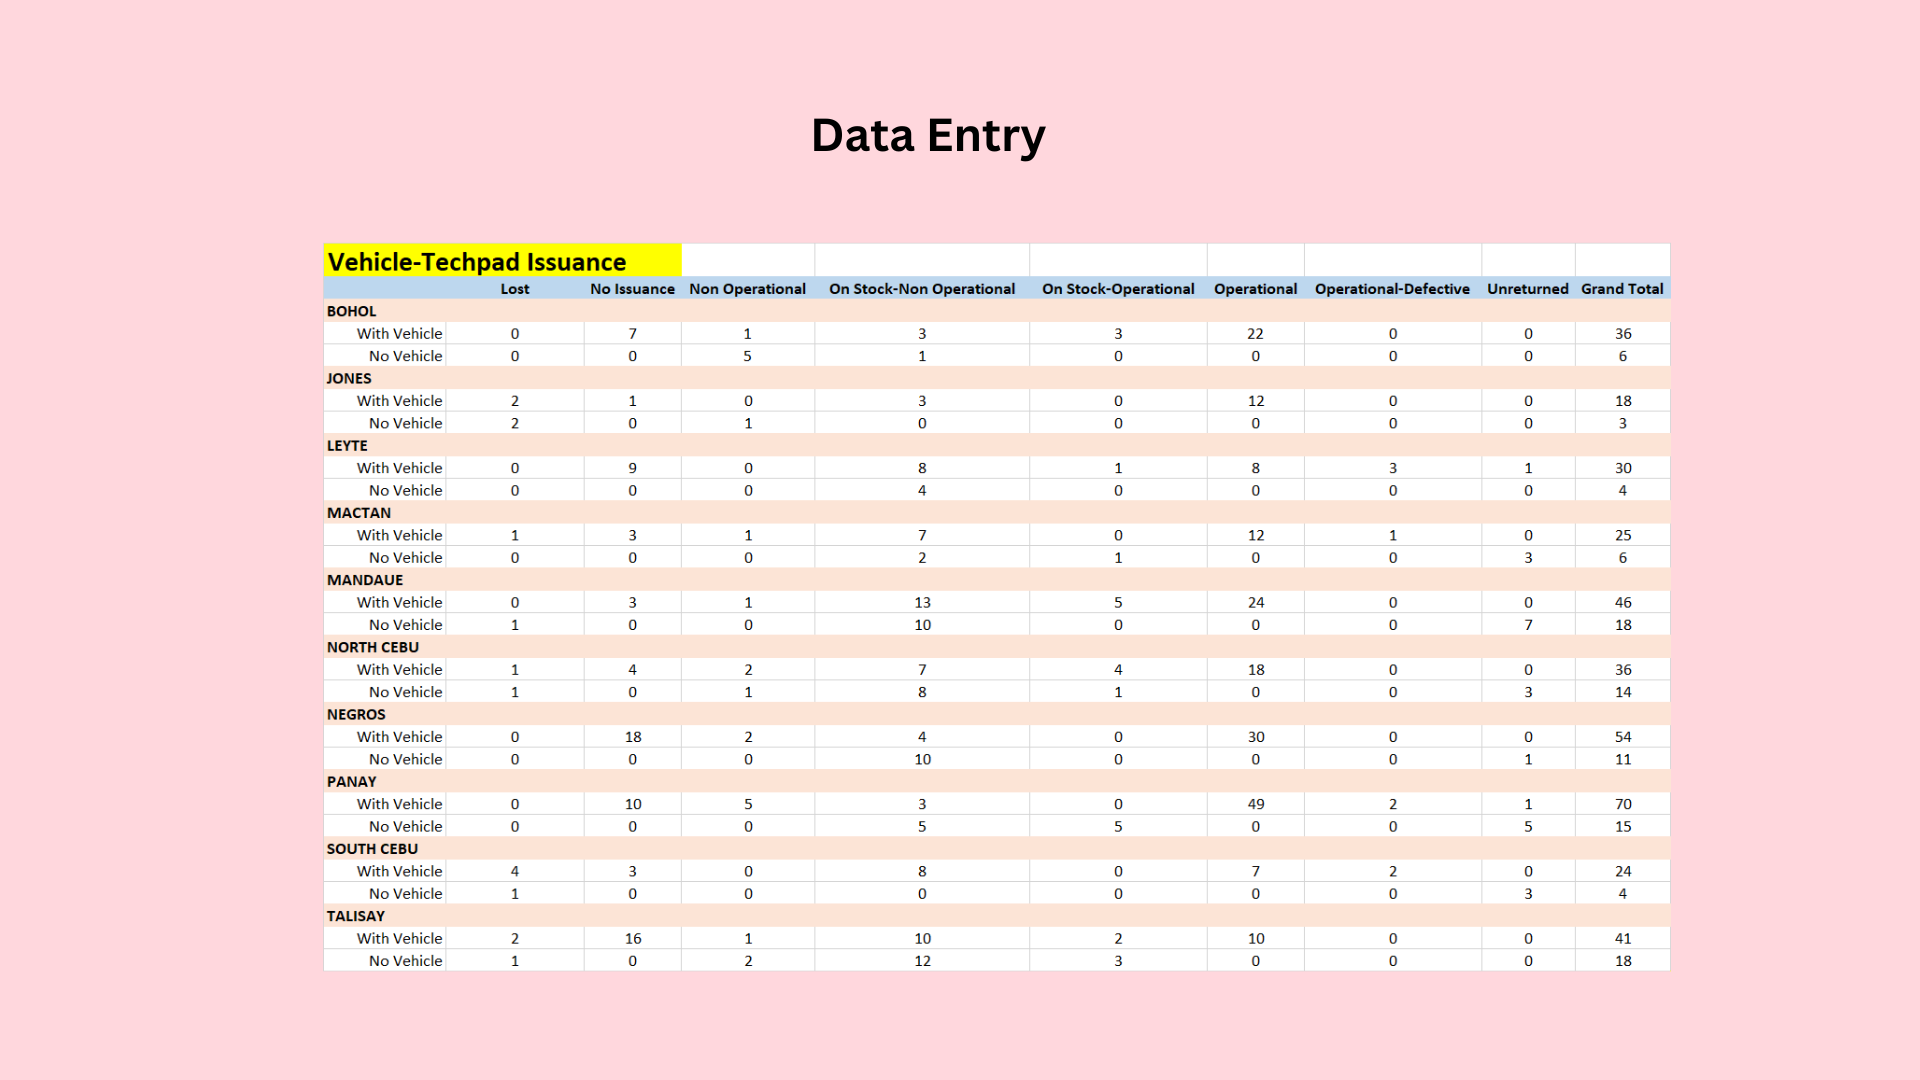Click Bohol With Vehicle Operational value 22
The image size is (1920, 1080).
pyautogui.click(x=1255, y=334)
